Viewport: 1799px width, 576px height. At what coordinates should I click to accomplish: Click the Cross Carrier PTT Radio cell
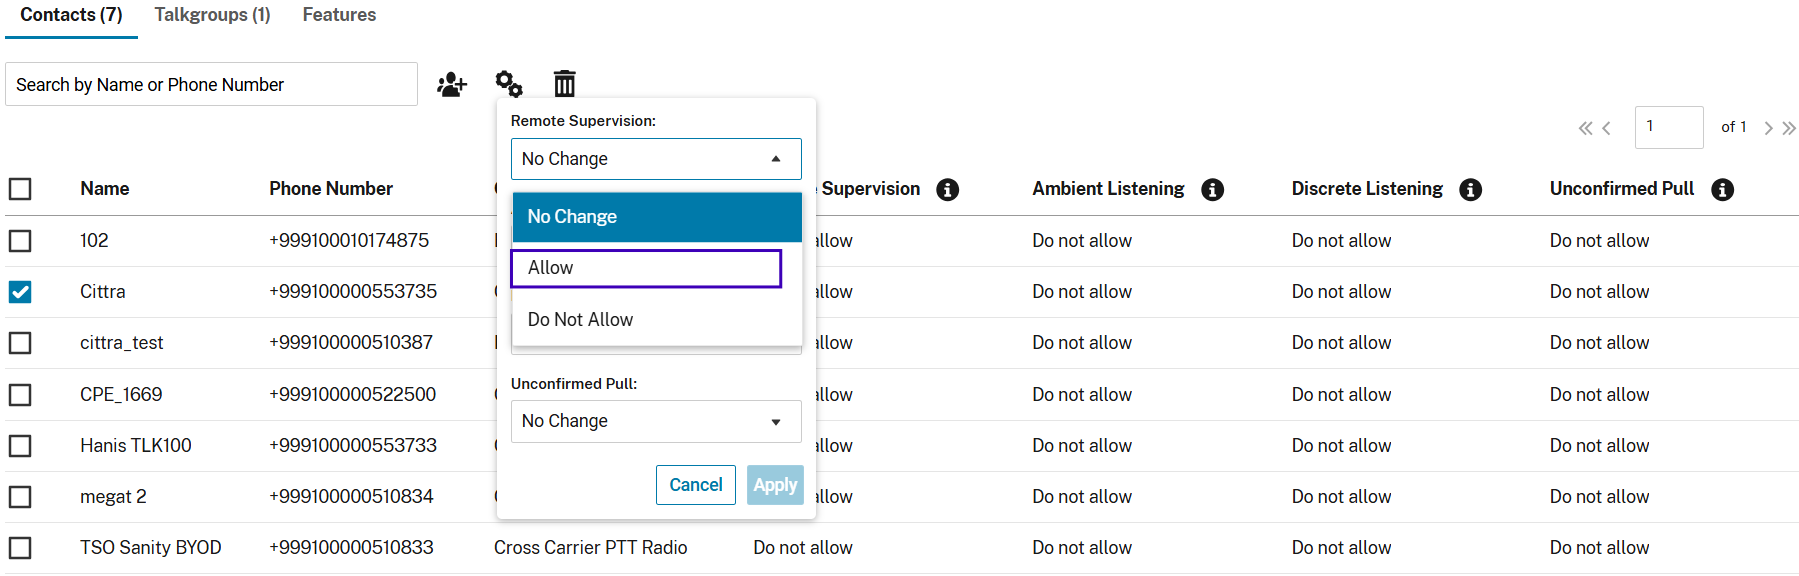[591, 548]
